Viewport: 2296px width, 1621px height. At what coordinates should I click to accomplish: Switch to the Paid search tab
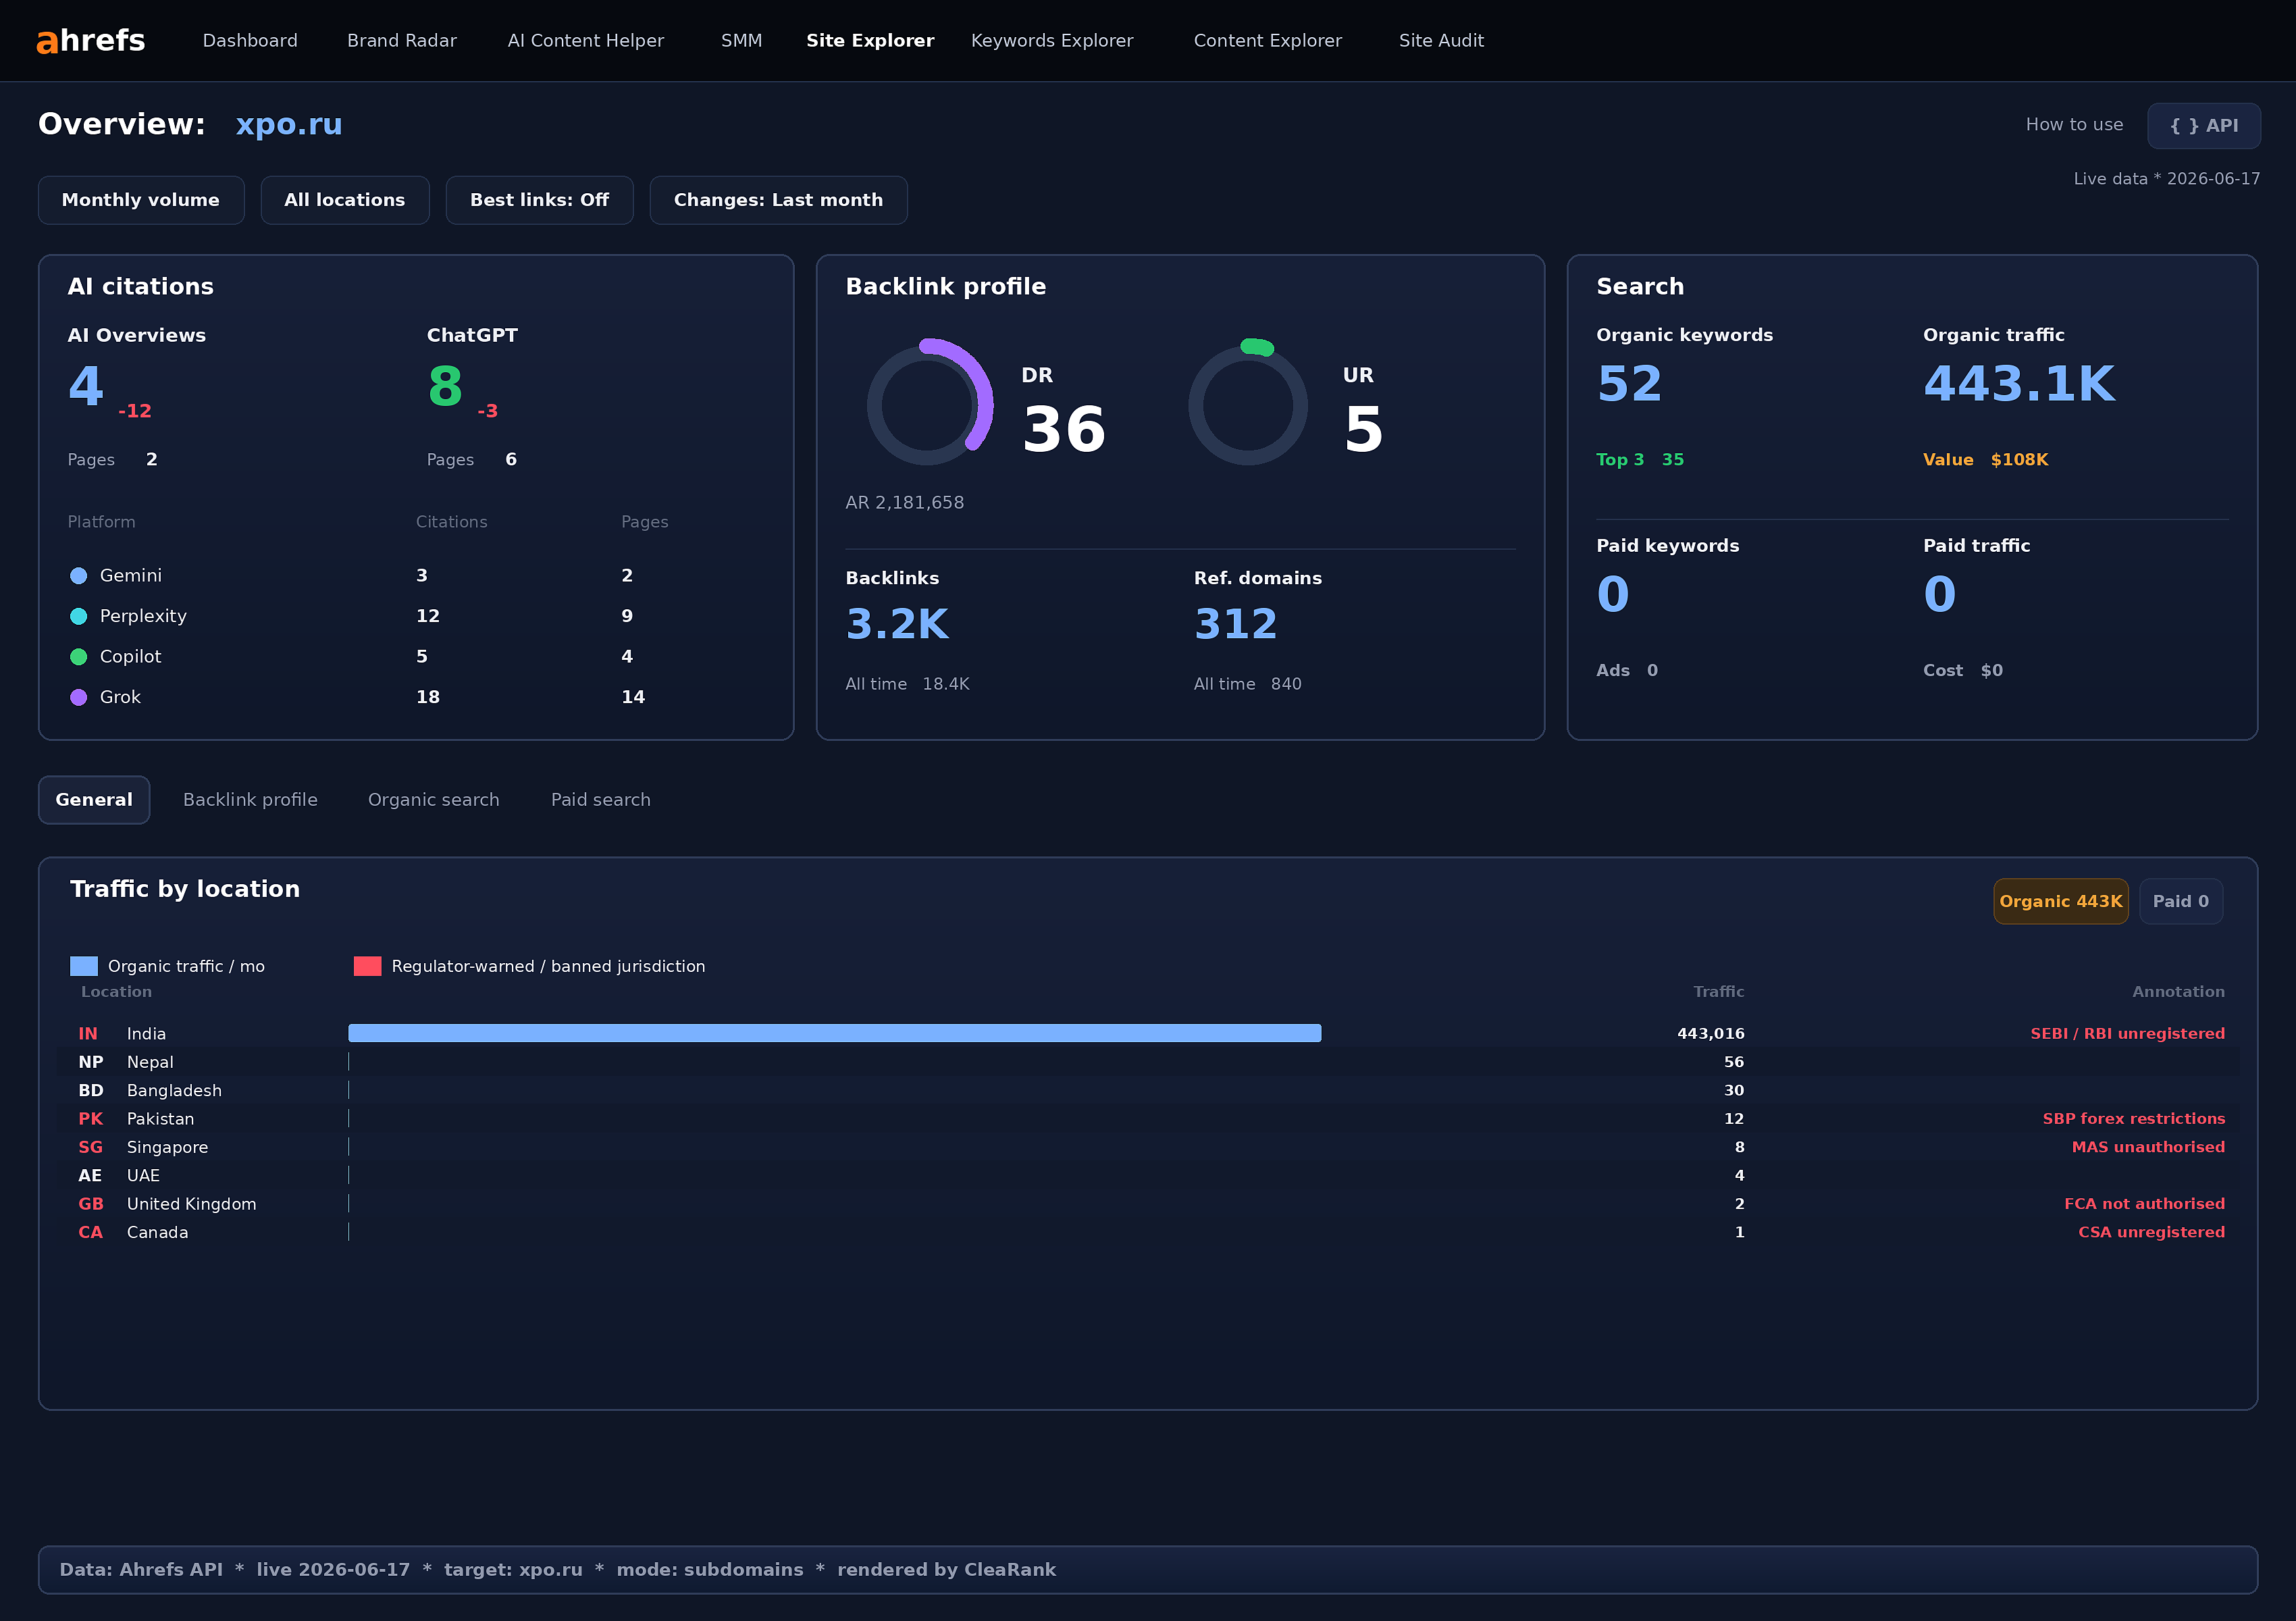(x=601, y=800)
